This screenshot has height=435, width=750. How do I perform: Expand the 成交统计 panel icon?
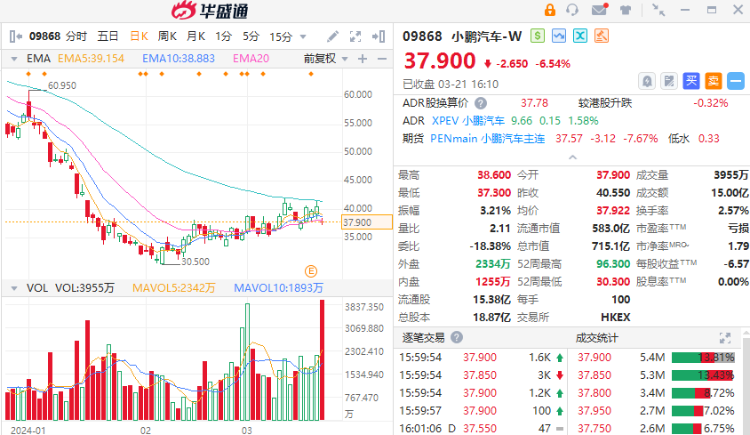coord(725,338)
